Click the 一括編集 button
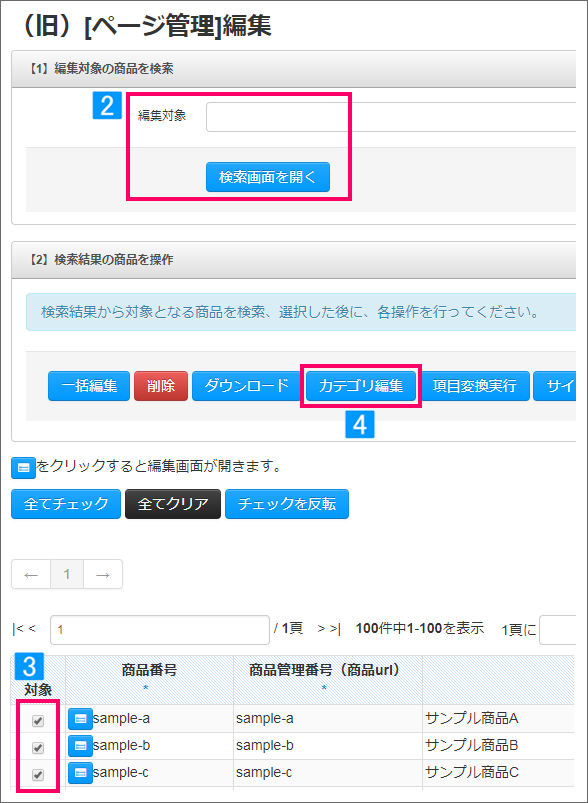The width and height of the screenshot is (588, 803). pyautogui.click(x=89, y=386)
